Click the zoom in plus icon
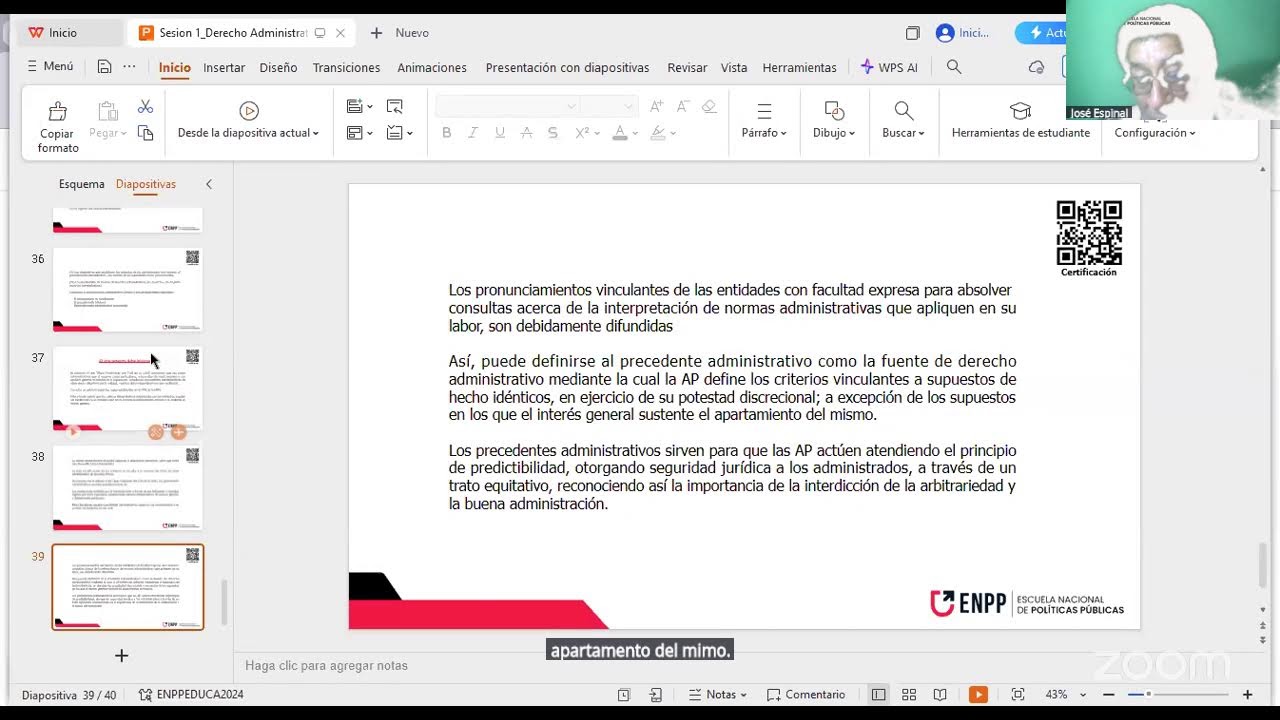Screen dimensions: 1280x720 pos(1247,695)
